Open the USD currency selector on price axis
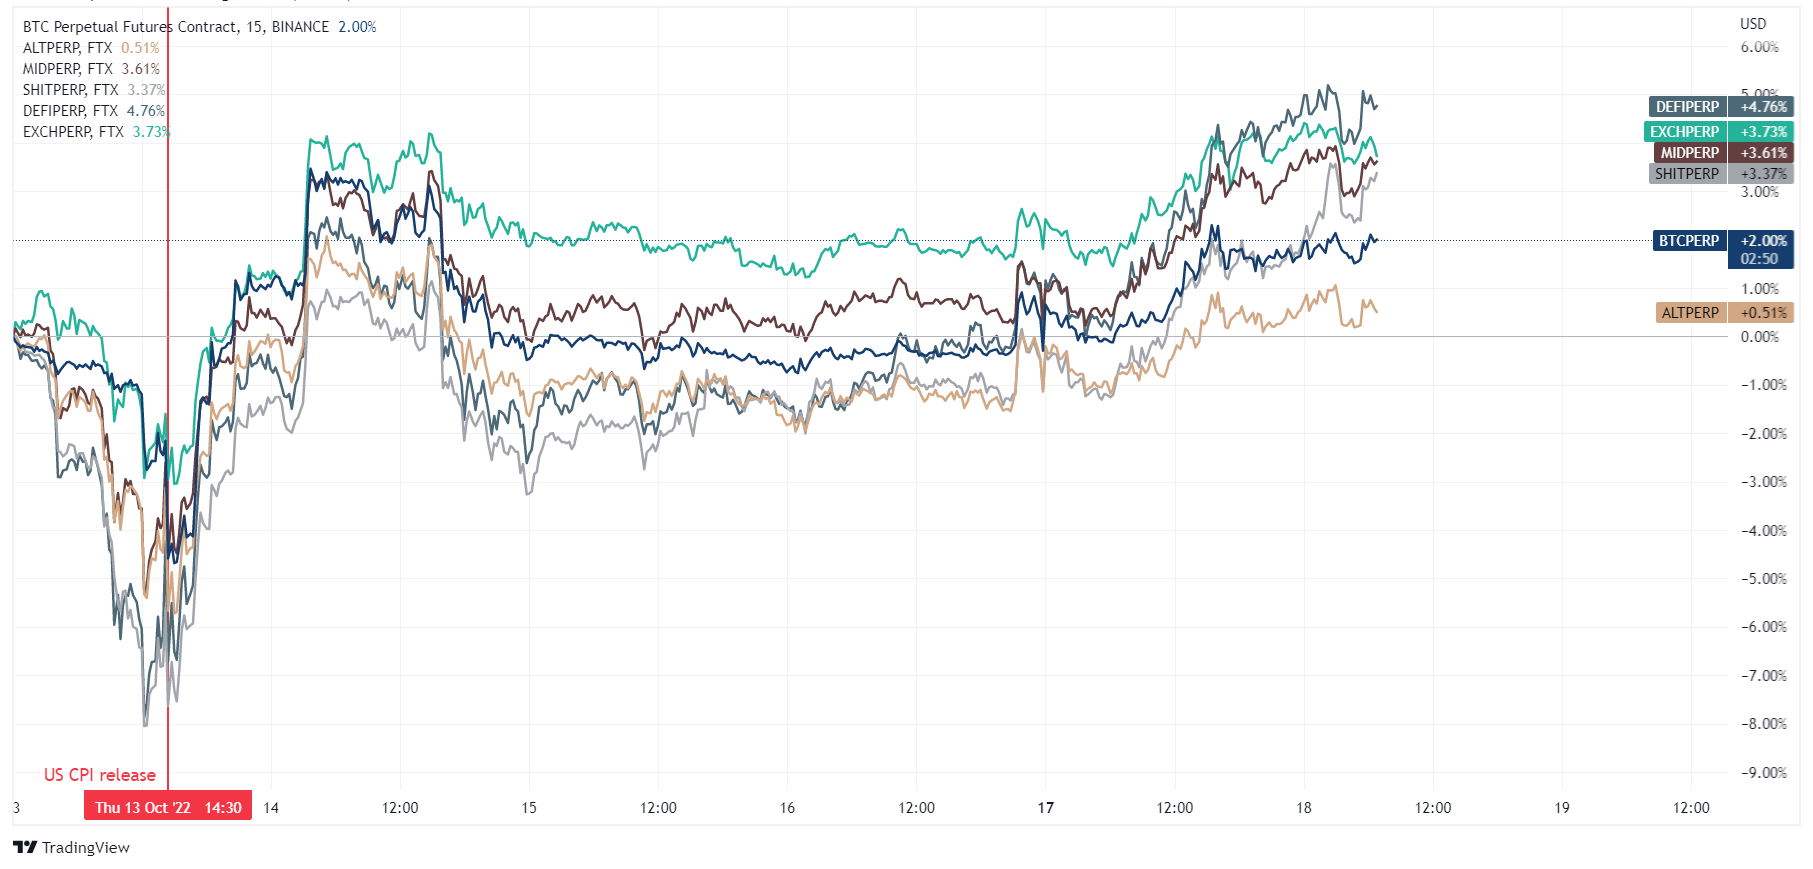The height and width of the screenshot is (869, 1813). click(x=1752, y=24)
